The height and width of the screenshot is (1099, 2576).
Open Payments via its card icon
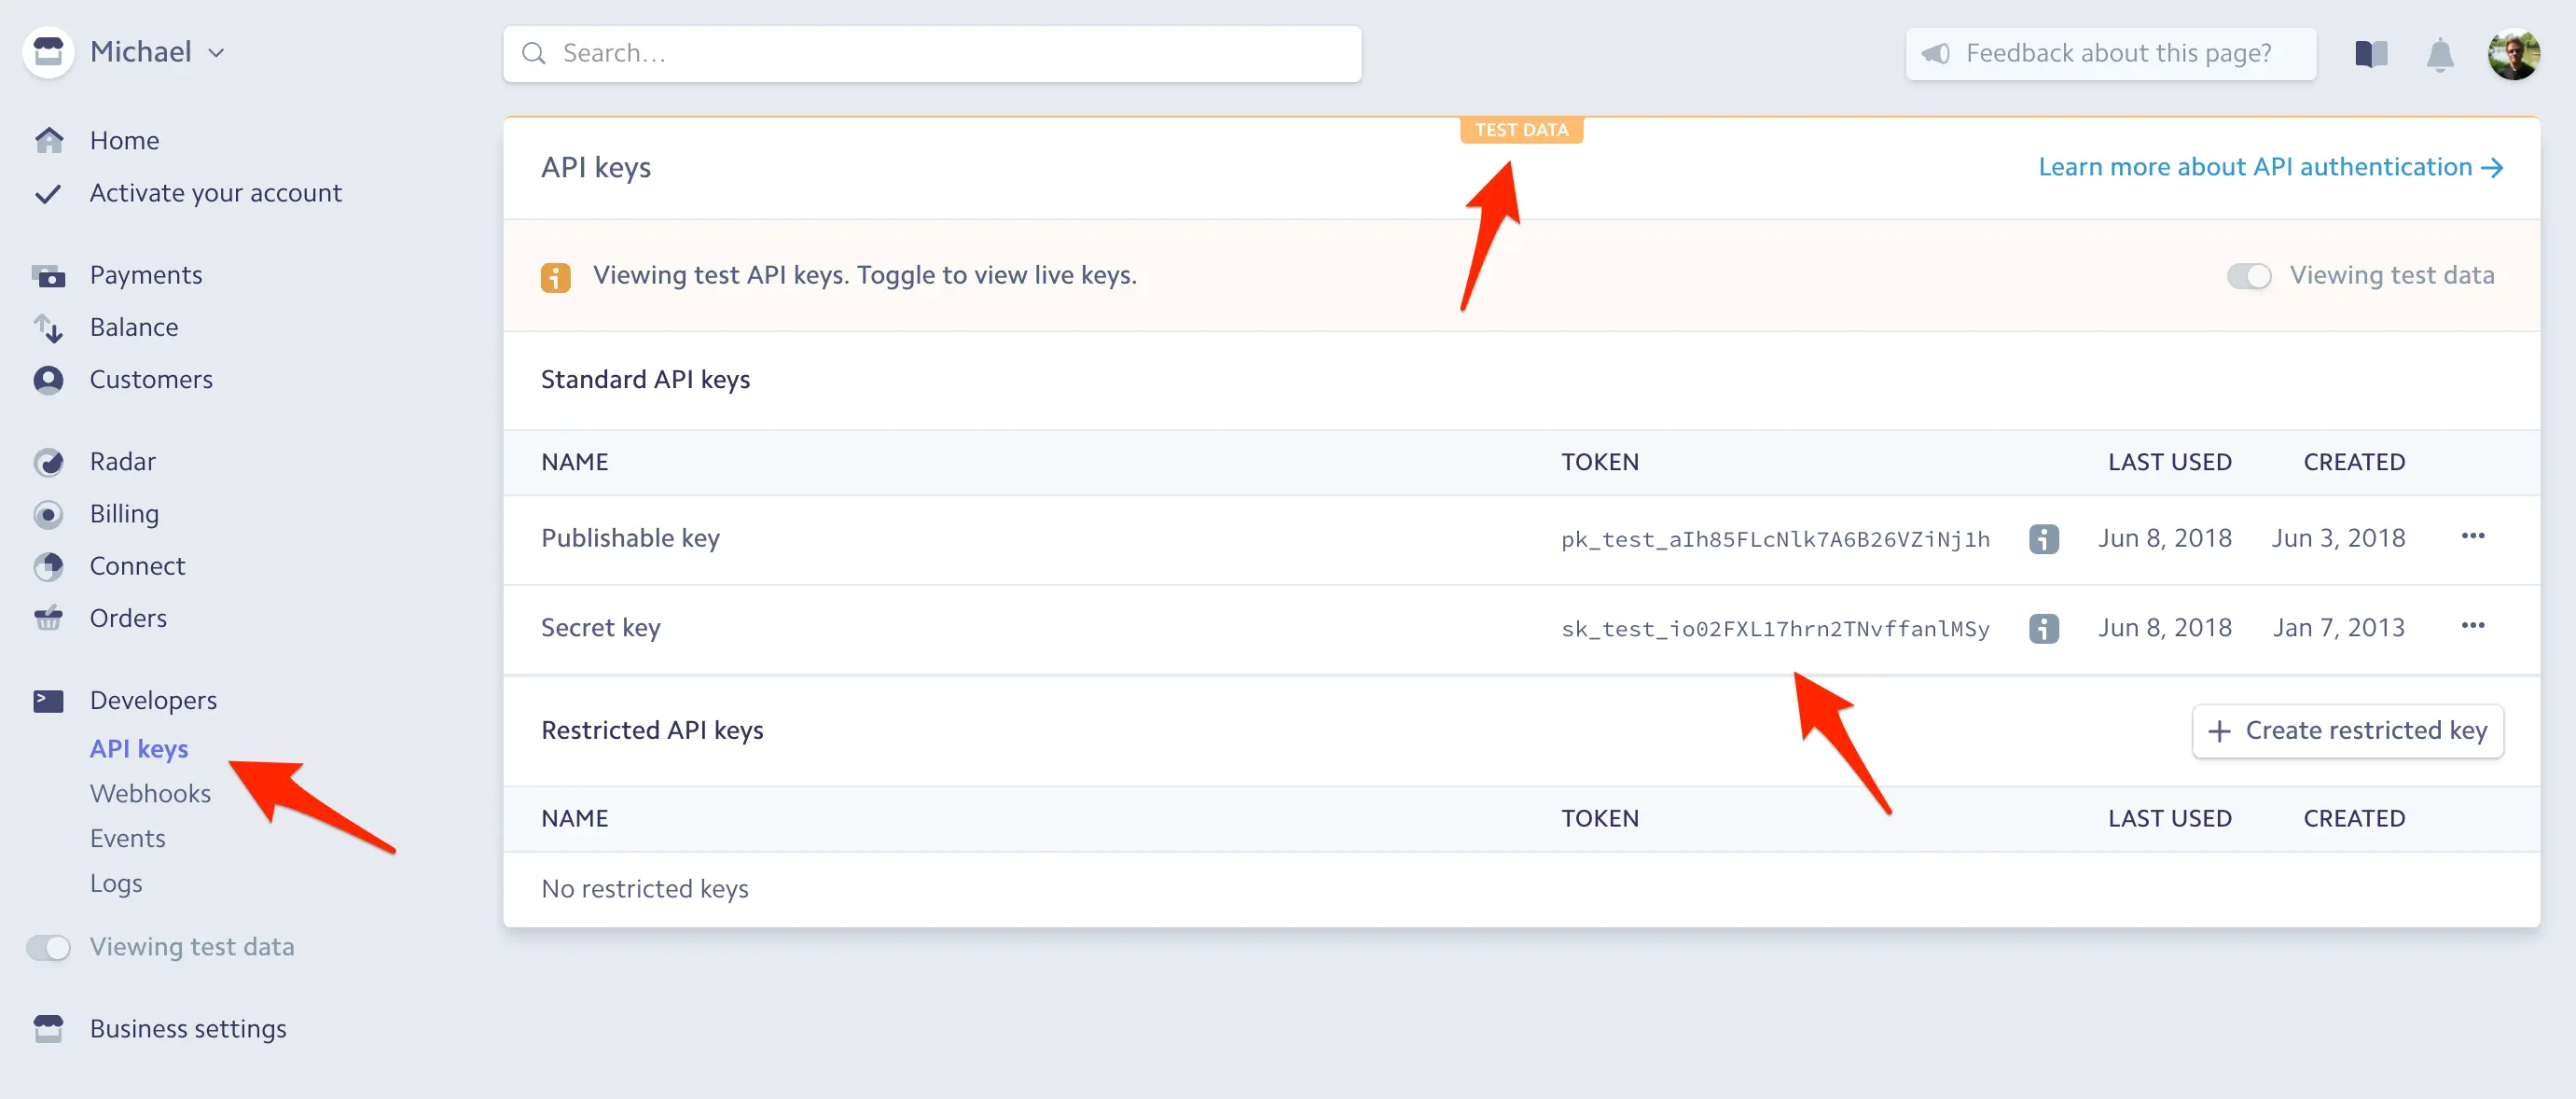pyautogui.click(x=48, y=275)
